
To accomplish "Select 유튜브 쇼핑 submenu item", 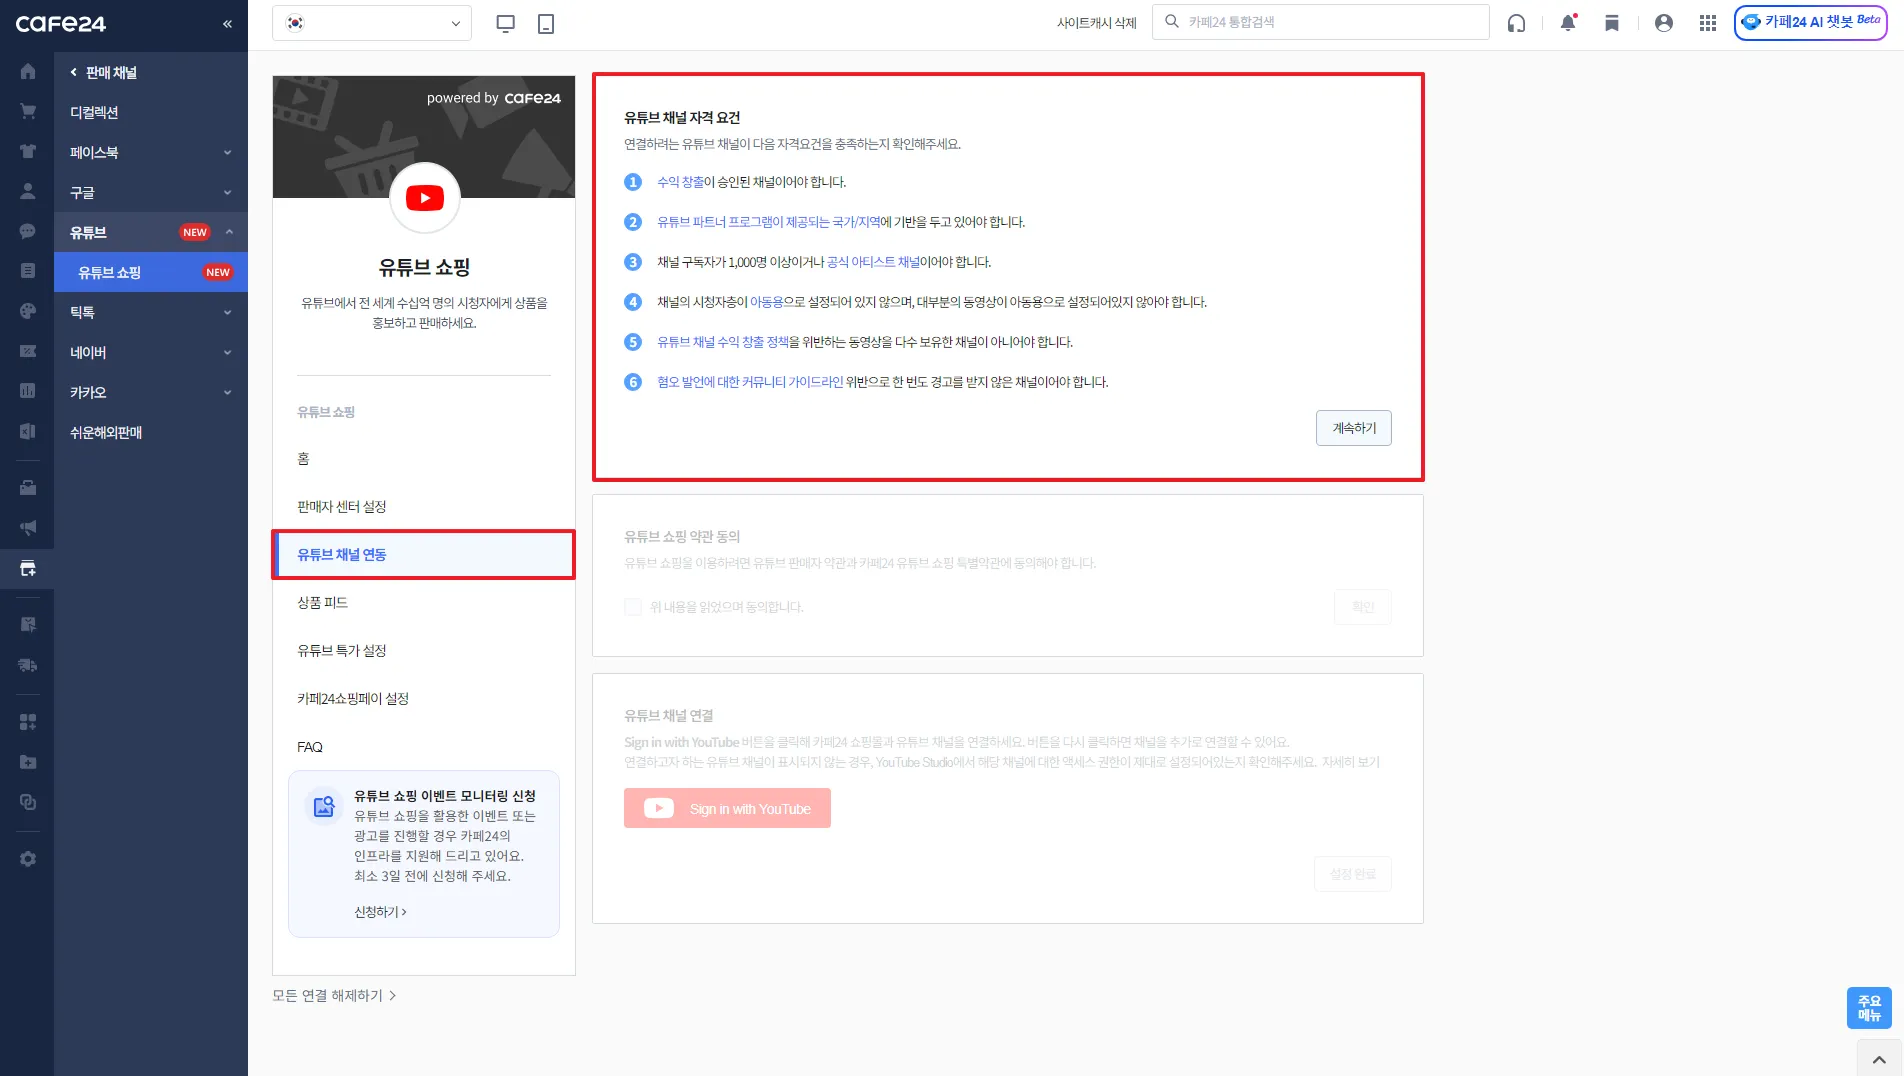I will pos(151,272).
